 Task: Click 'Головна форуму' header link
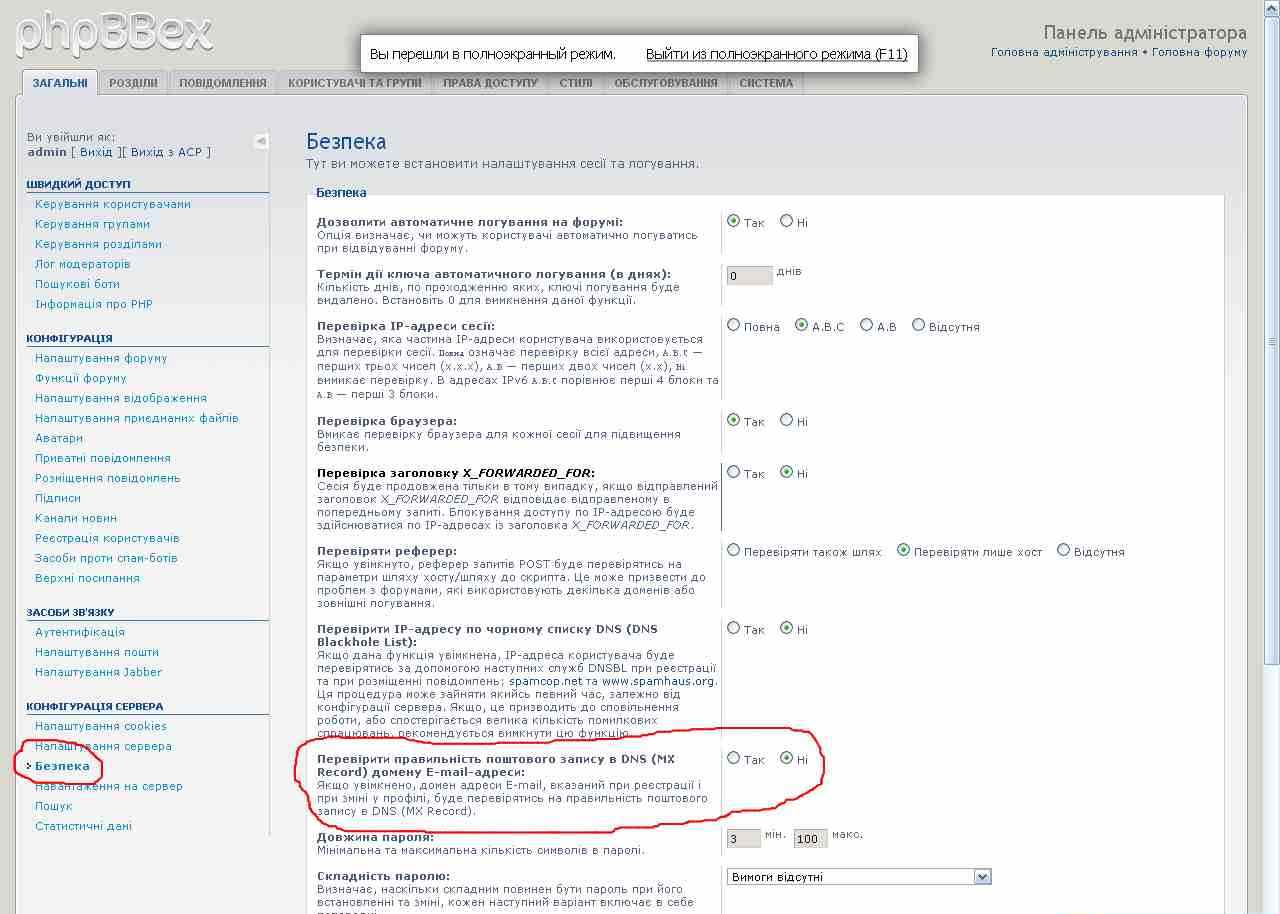point(1199,52)
